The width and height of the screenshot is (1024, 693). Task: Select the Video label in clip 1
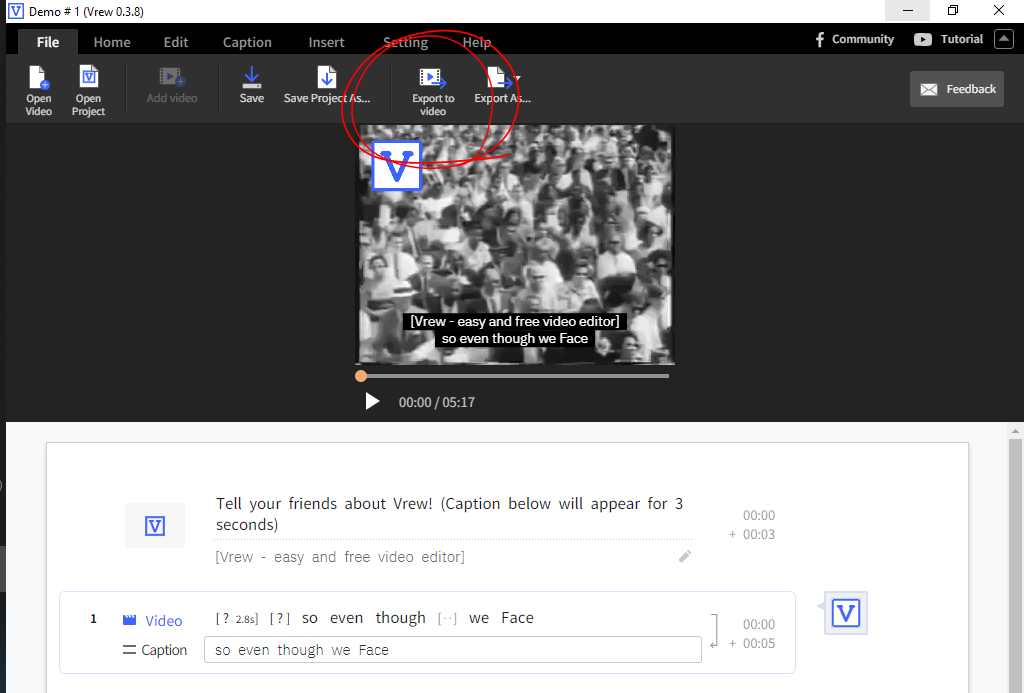(153, 620)
